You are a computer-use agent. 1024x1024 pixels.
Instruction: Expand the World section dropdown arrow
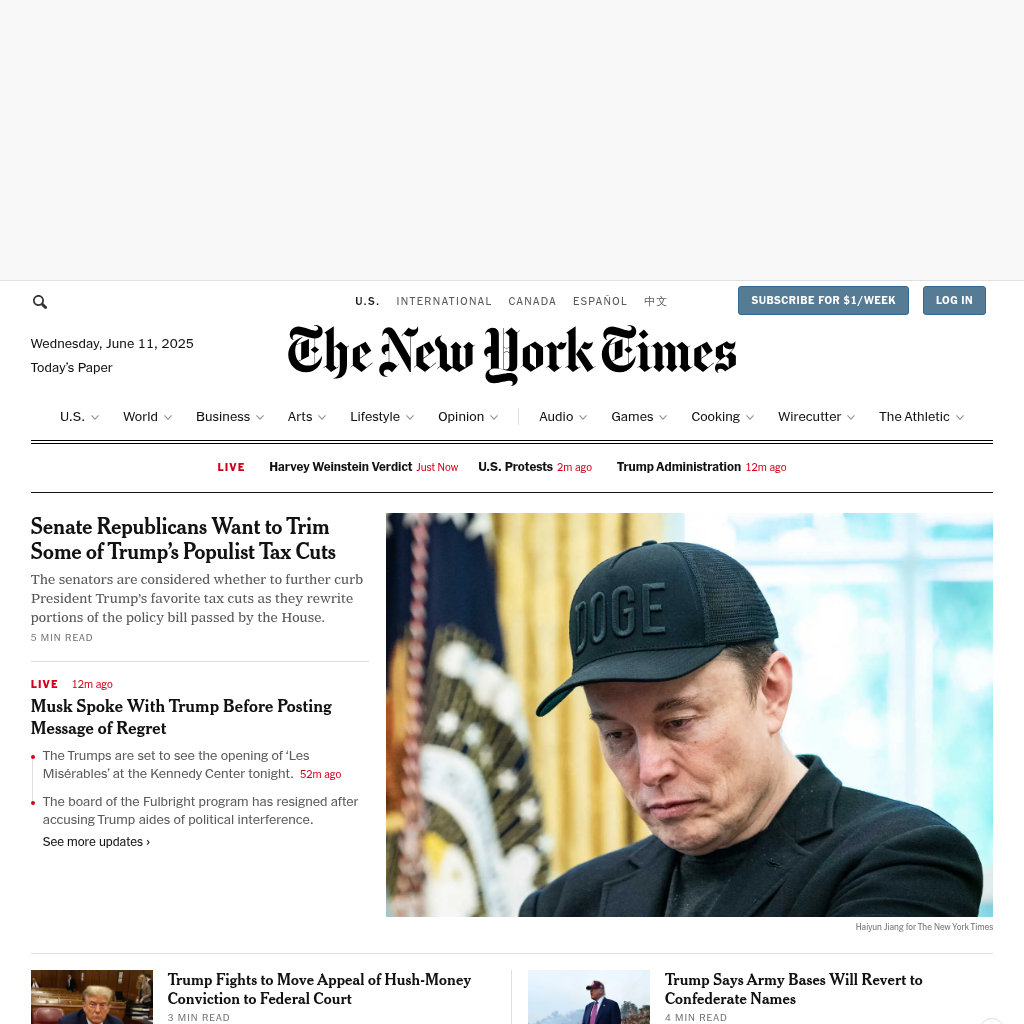pos(168,417)
